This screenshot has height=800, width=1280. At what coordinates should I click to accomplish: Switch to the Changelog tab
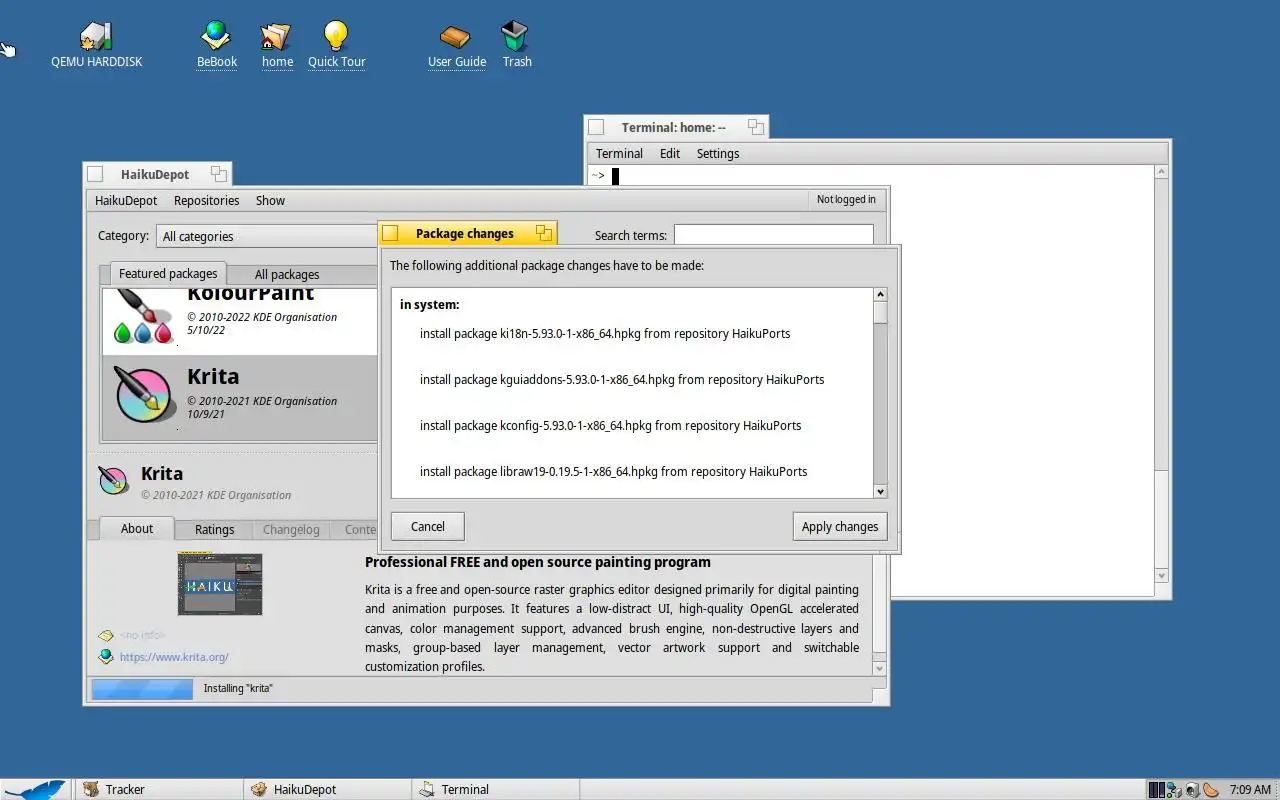click(291, 529)
